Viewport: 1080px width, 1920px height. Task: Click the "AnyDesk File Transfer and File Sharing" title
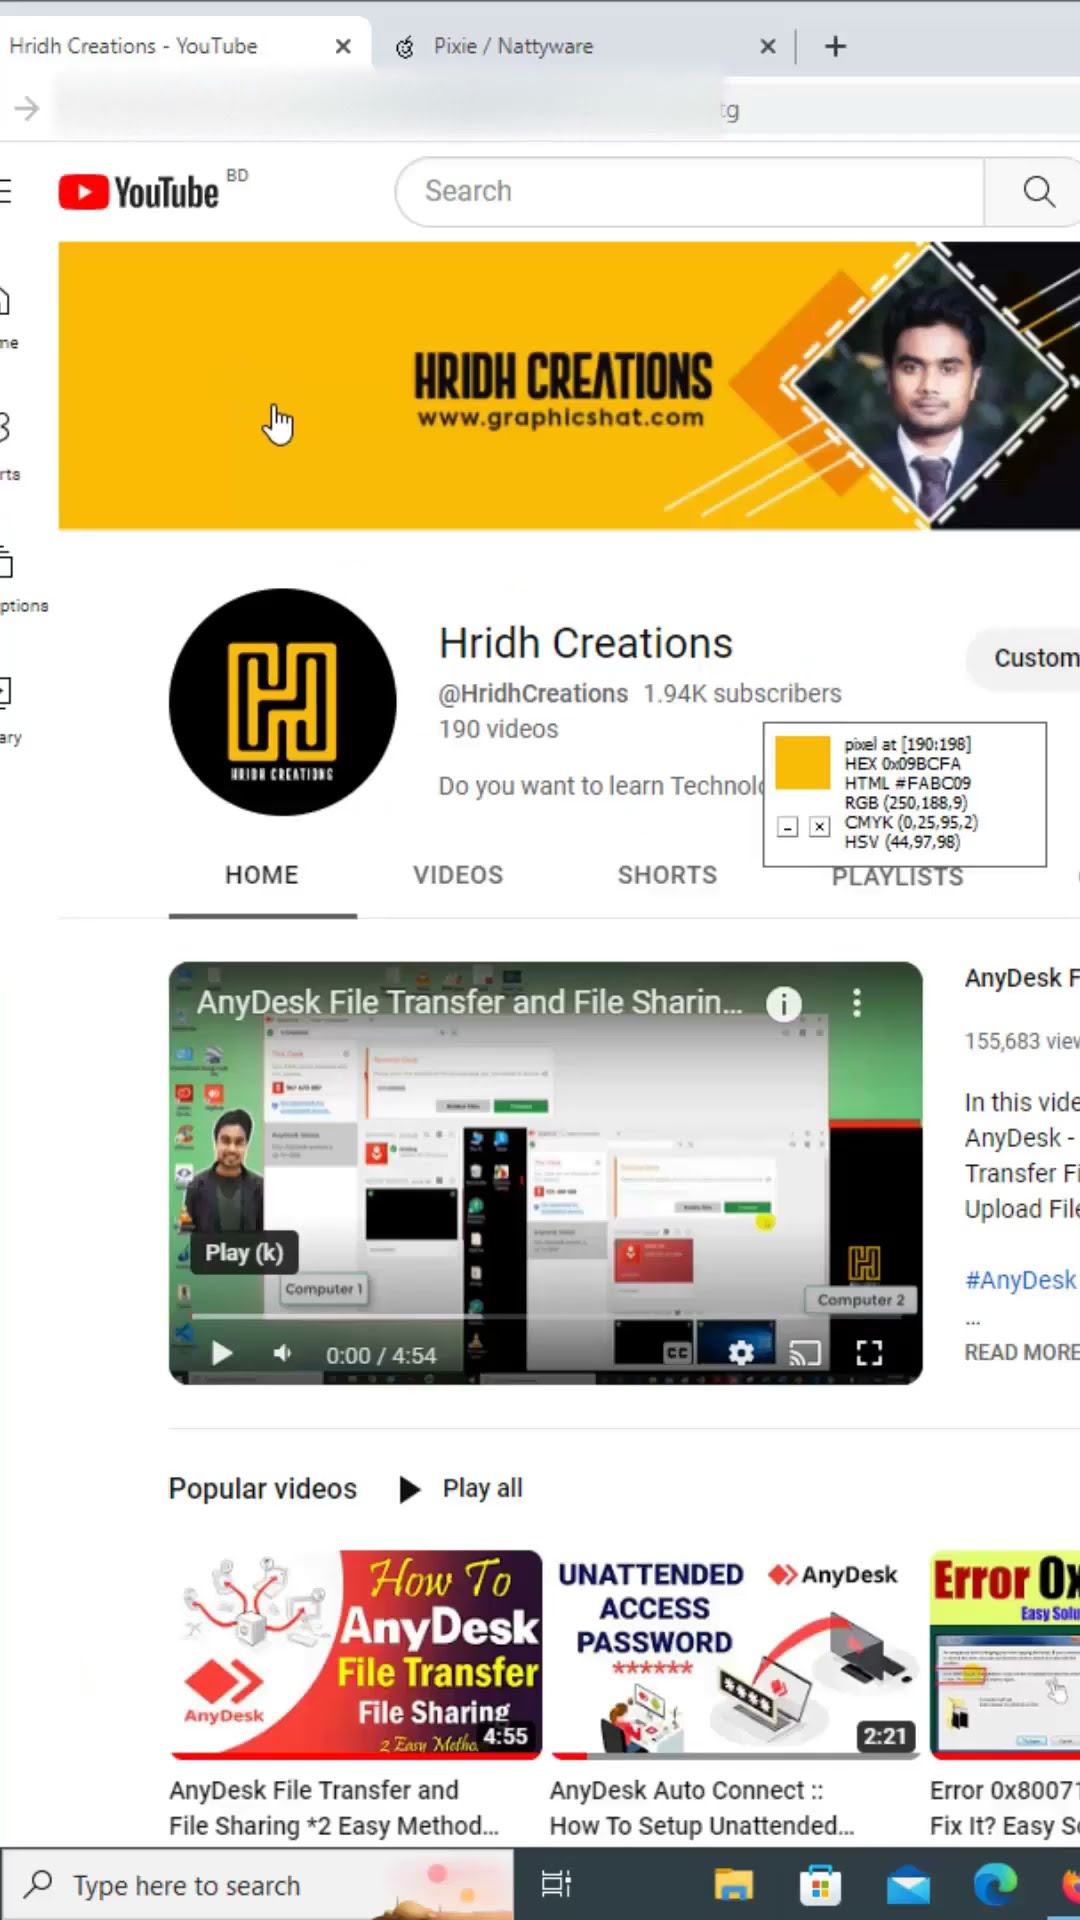tap(333, 1808)
